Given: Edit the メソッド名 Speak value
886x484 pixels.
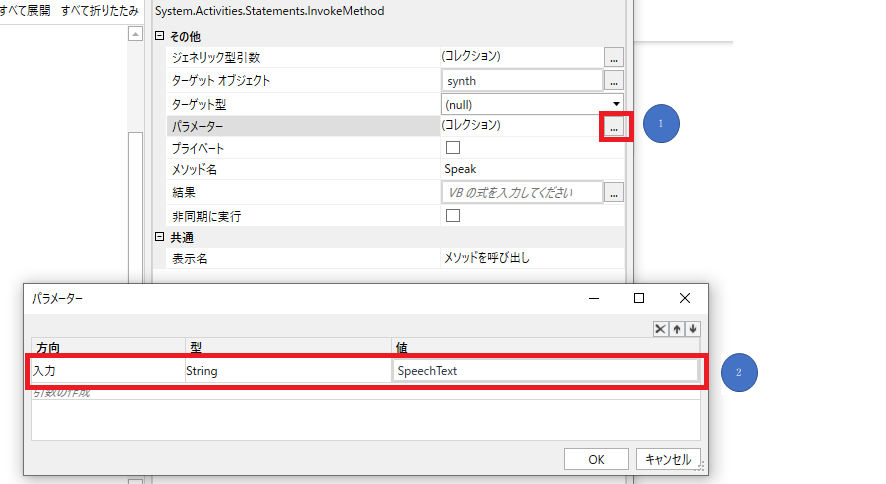Looking at the screenshot, I should tap(532, 169).
